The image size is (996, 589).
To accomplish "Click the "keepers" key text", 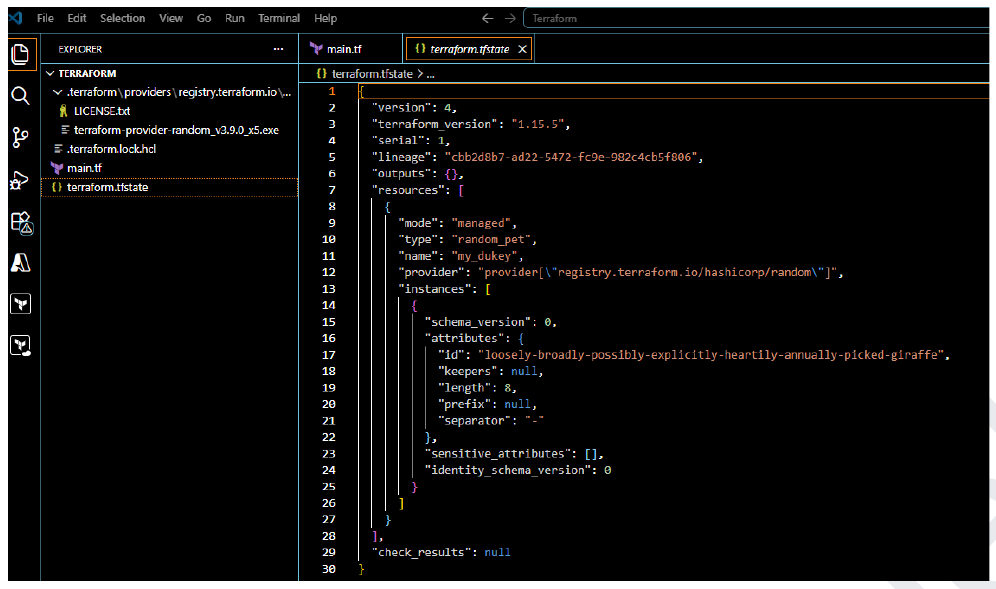I will coord(468,371).
